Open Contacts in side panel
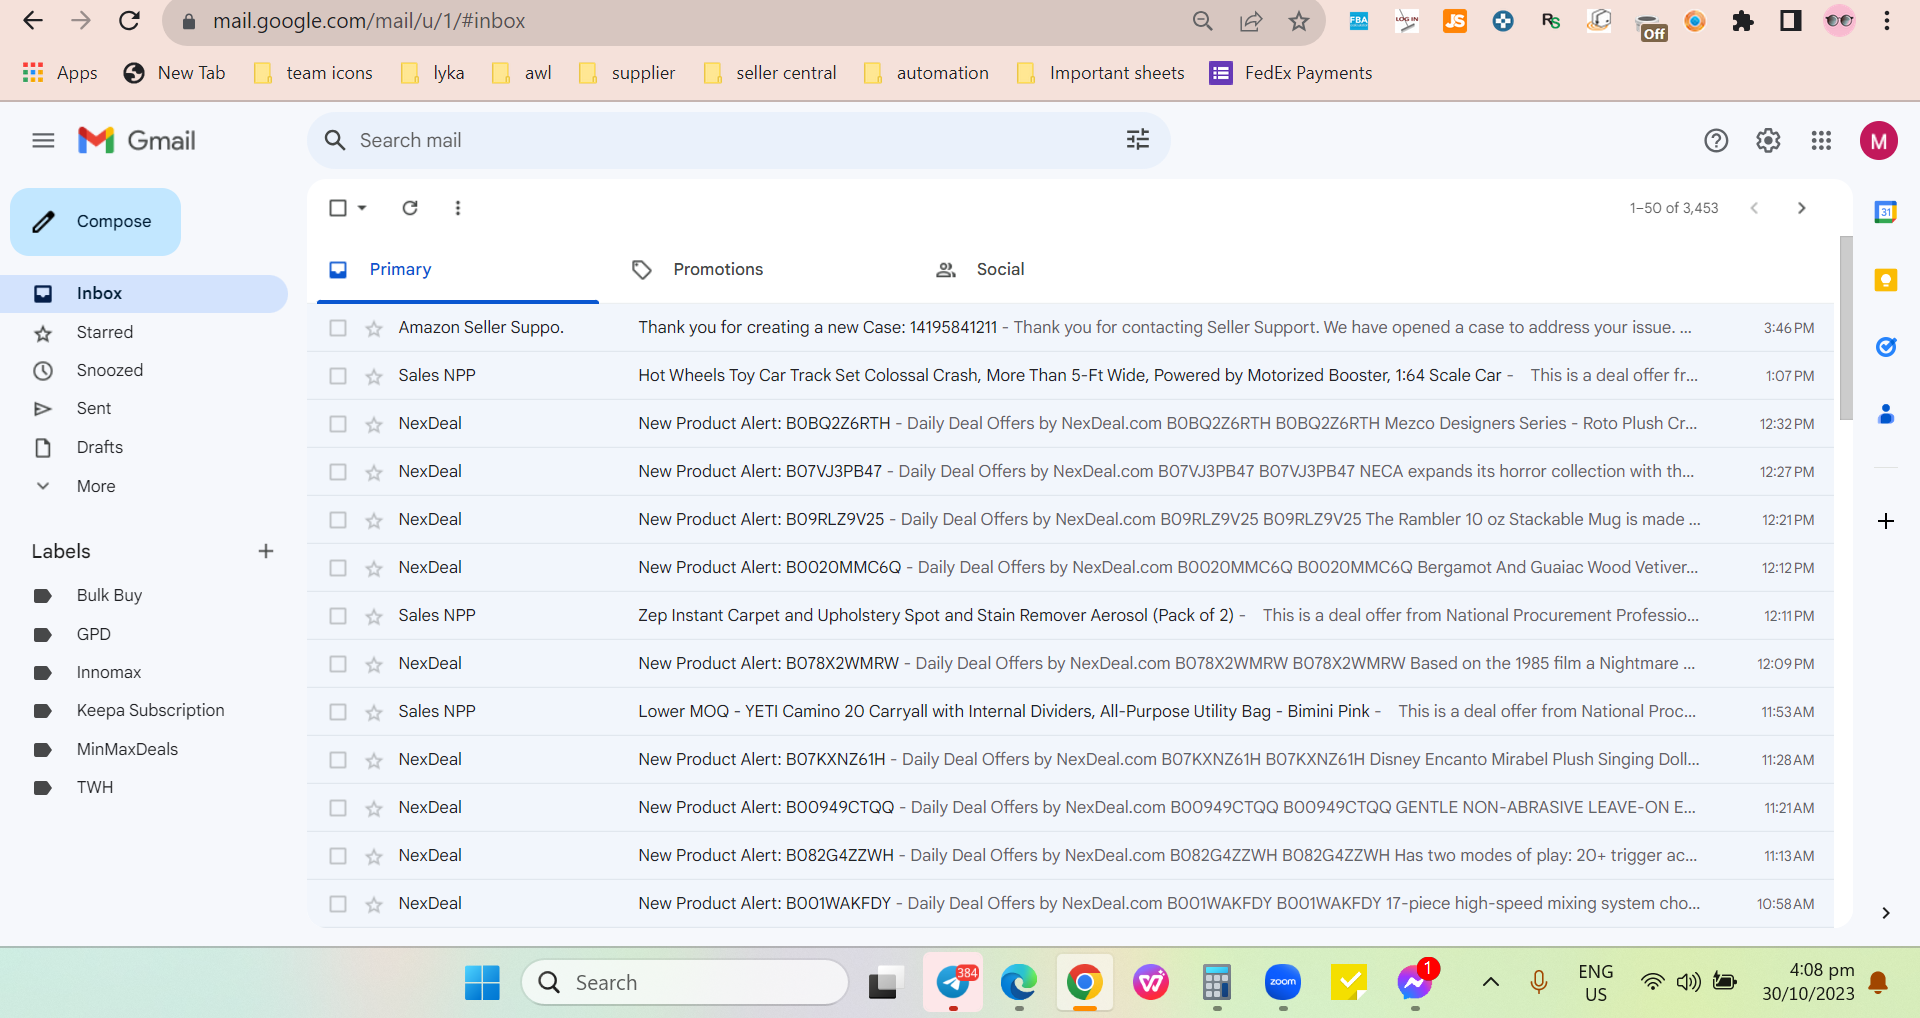Viewport: 1920px width, 1018px height. click(x=1886, y=414)
